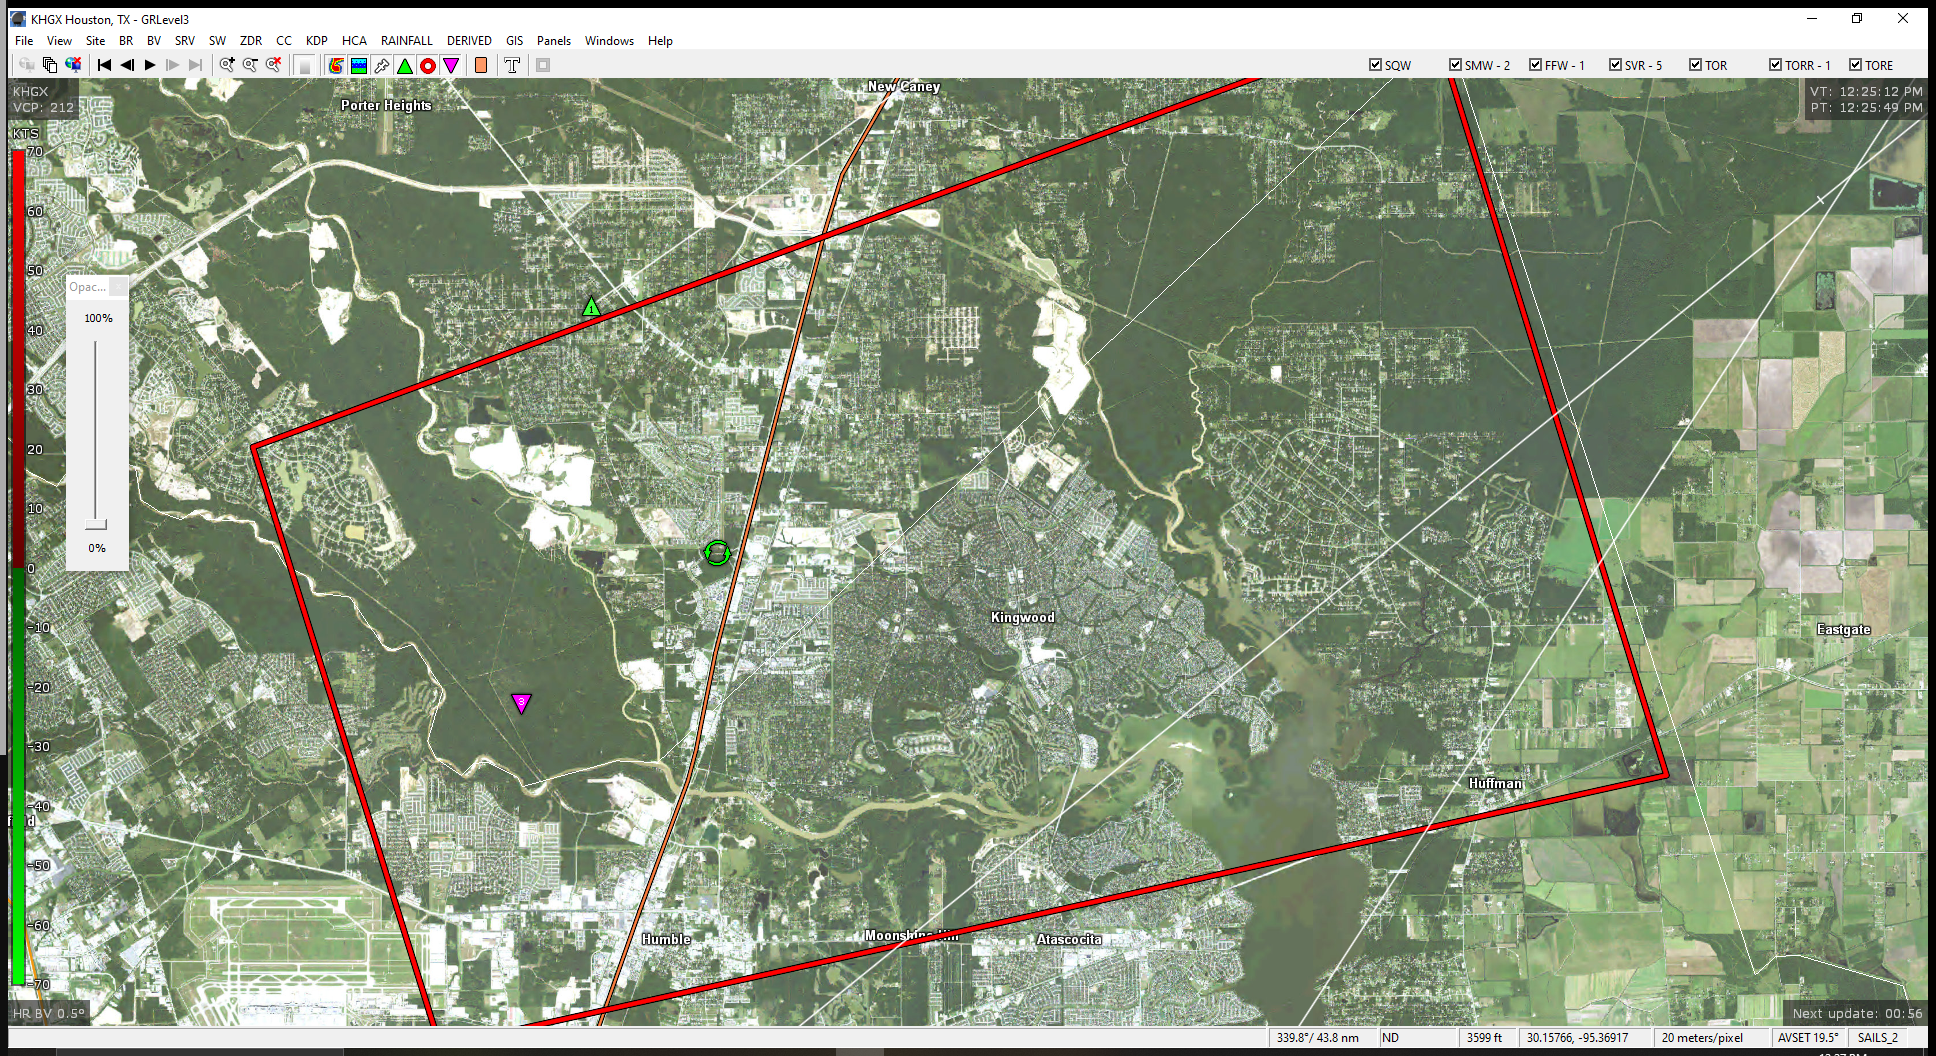
Task: Disable the SVR - 5 checkbox
Action: (x=1616, y=65)
